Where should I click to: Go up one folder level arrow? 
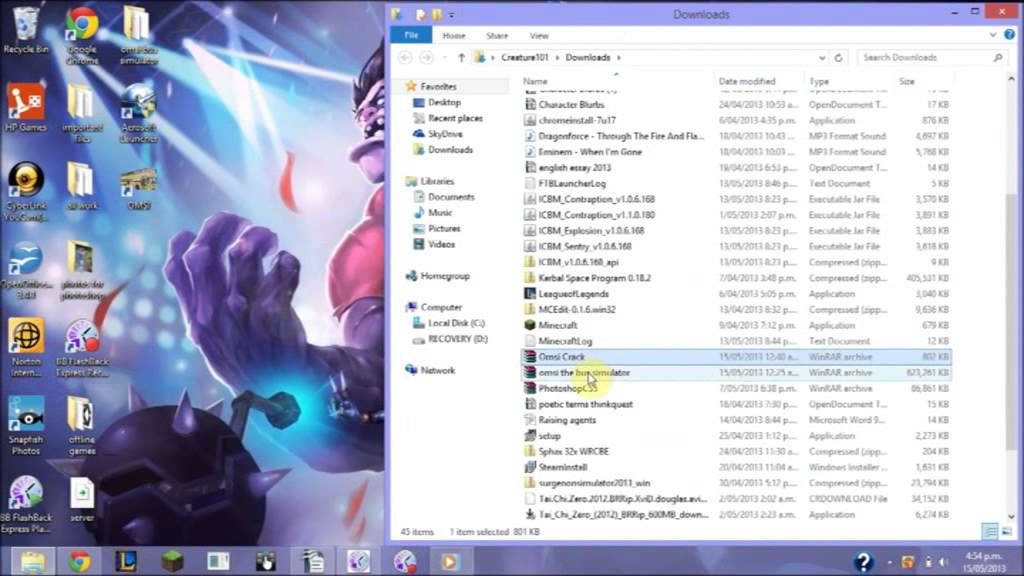point(461,57)
